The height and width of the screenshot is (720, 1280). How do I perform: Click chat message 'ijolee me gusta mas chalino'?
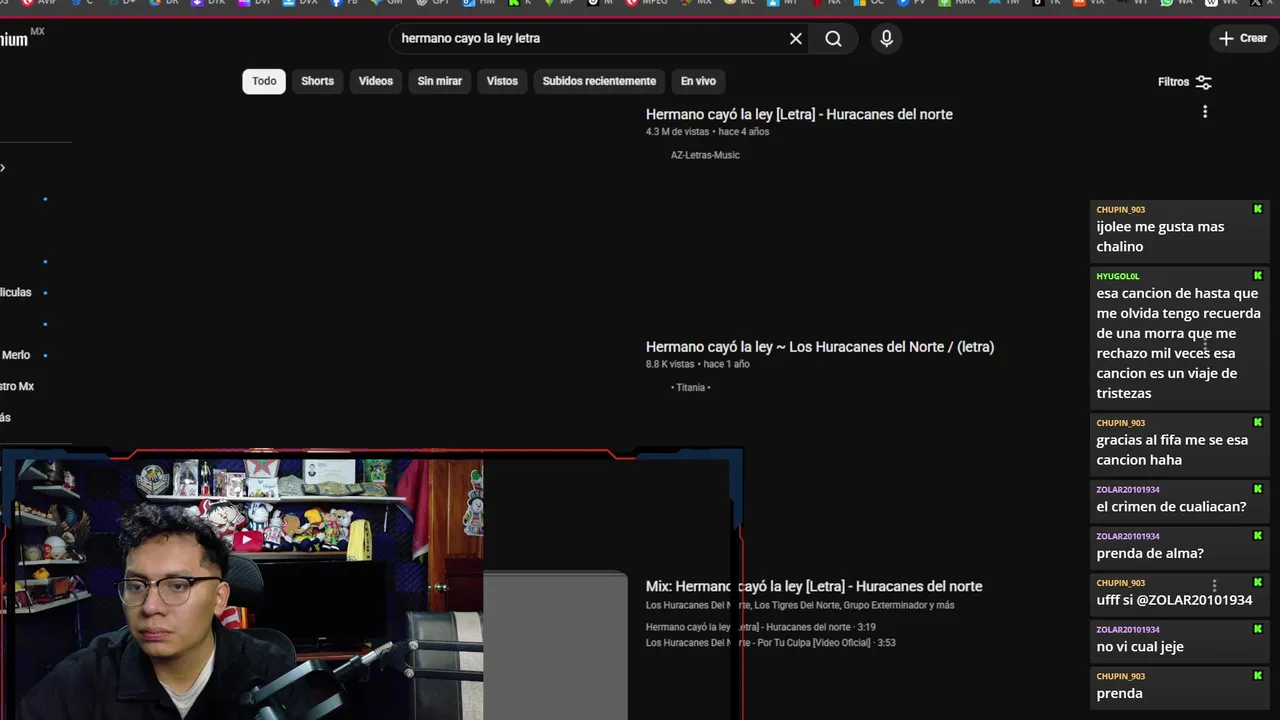(x=1160, y=237)
